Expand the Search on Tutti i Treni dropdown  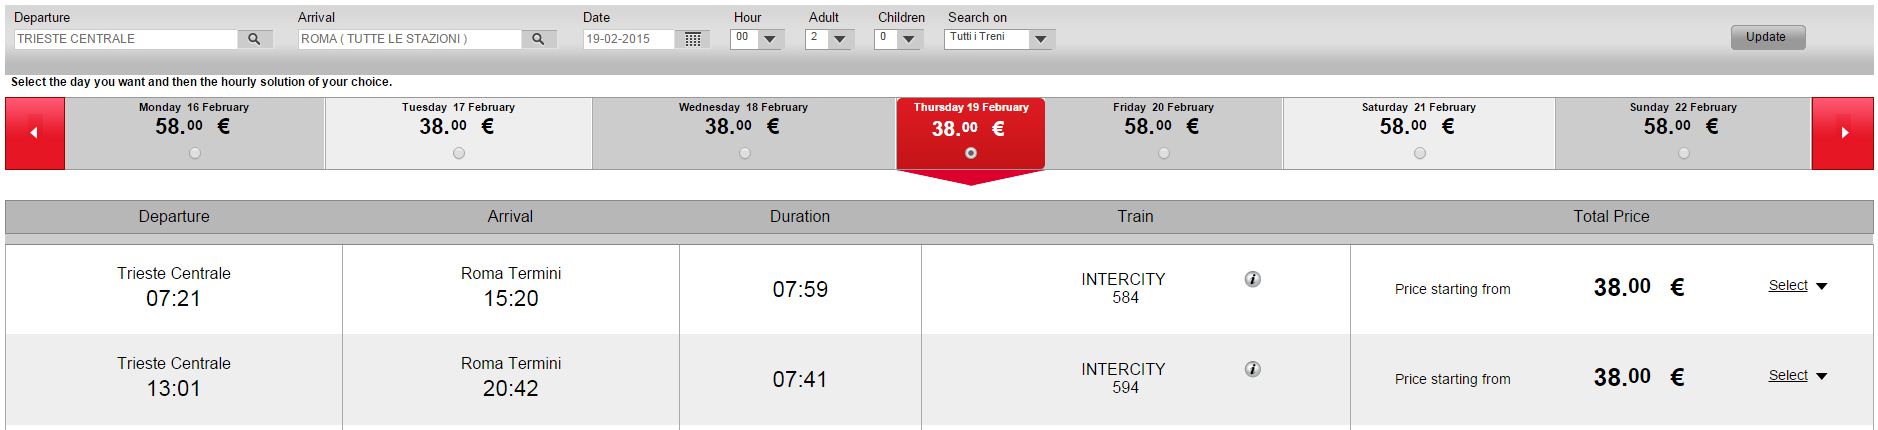[x=1040, y=40]
